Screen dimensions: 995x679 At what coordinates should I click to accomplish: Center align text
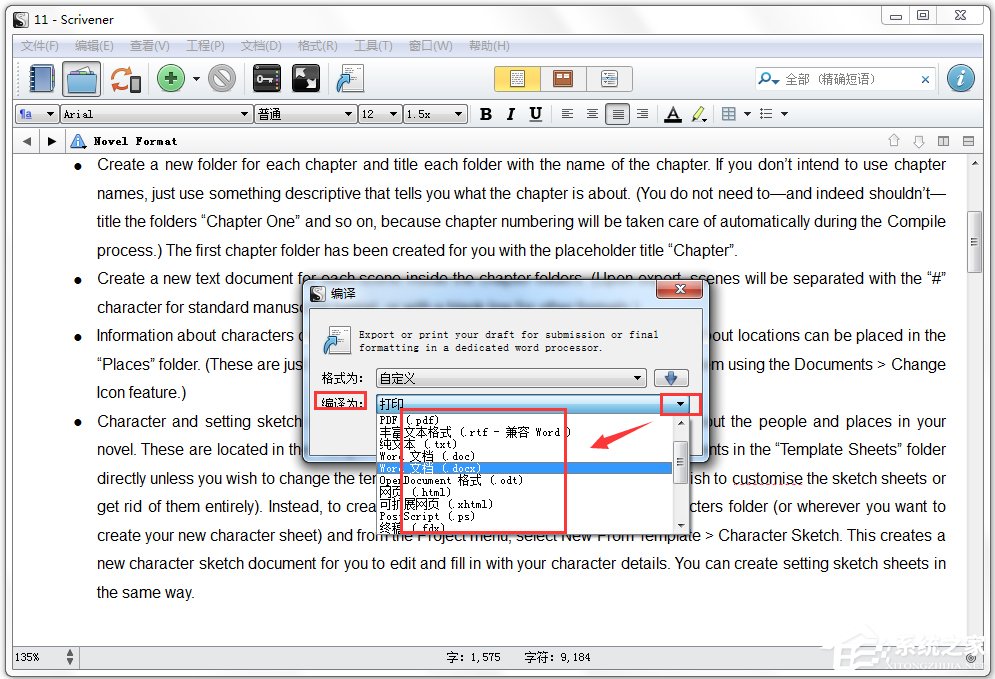[x=592, y=114]
